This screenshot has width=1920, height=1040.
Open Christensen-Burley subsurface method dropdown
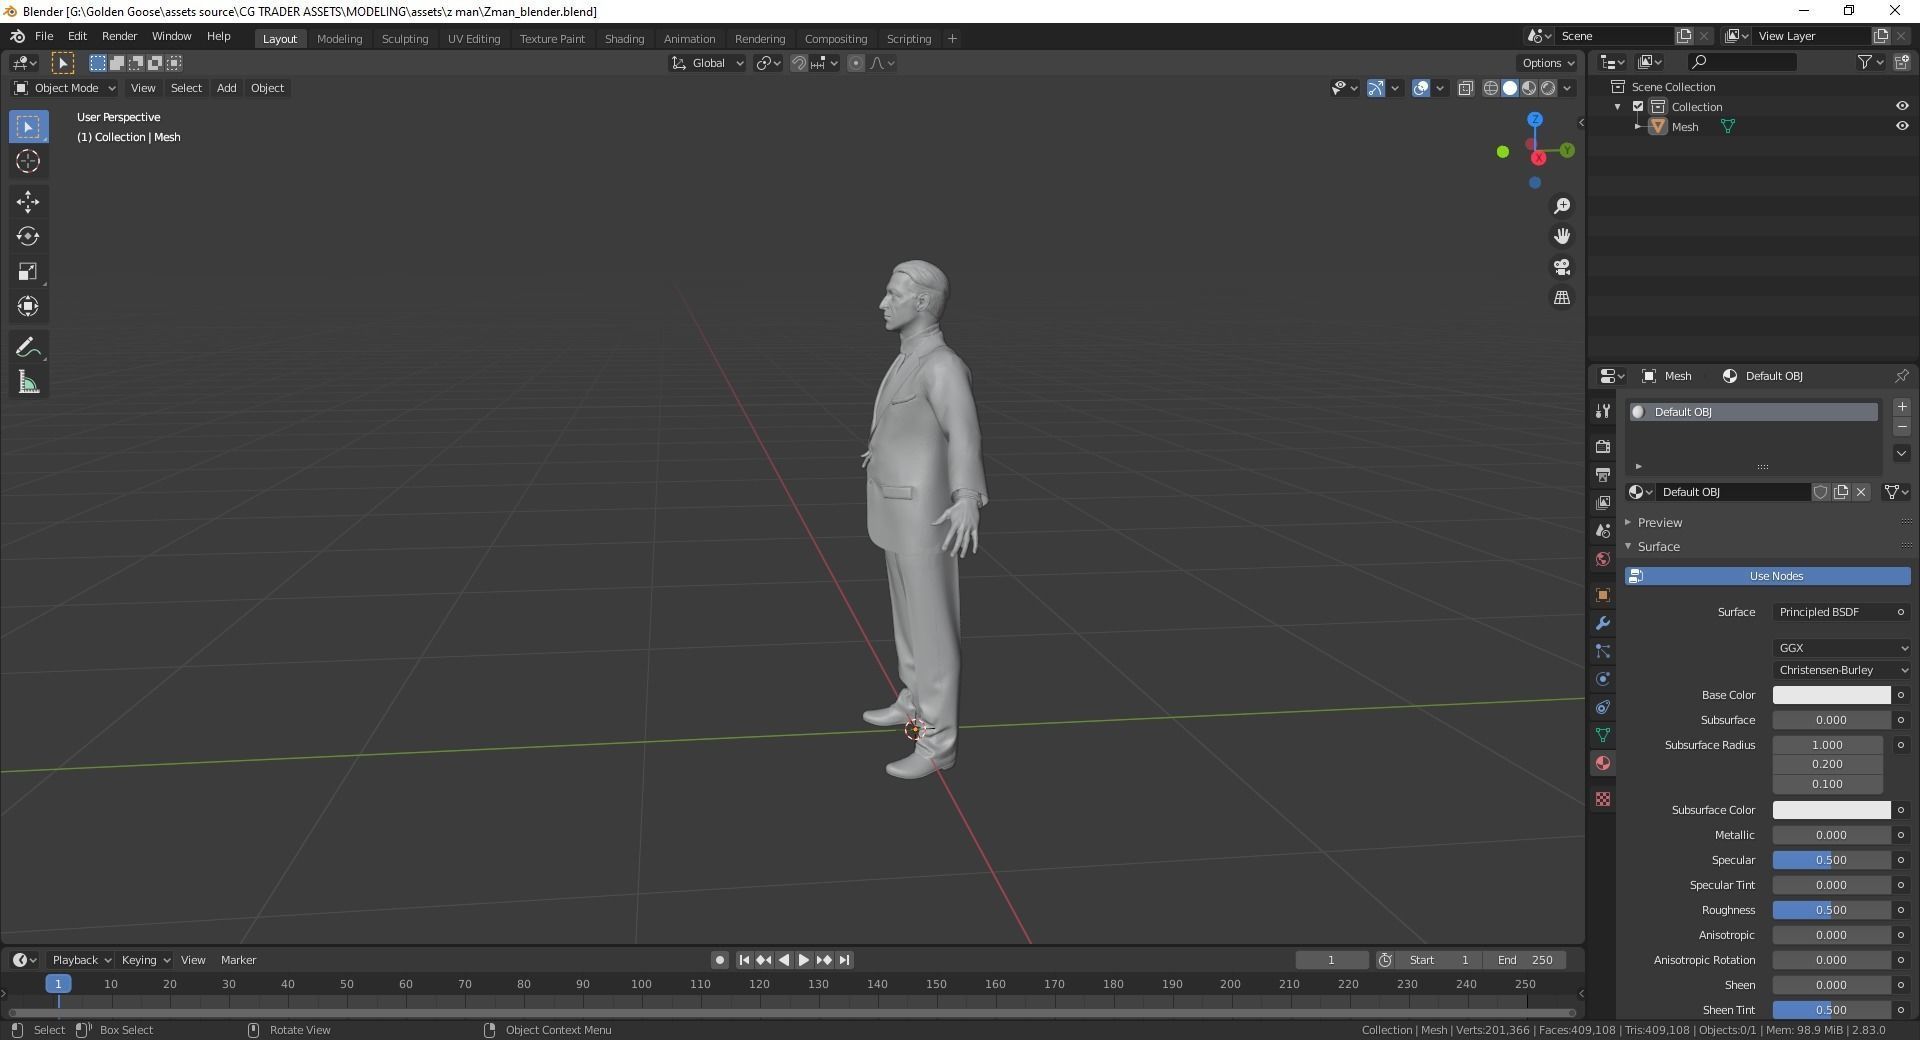pyautogui.click(x=1842, y=670)
